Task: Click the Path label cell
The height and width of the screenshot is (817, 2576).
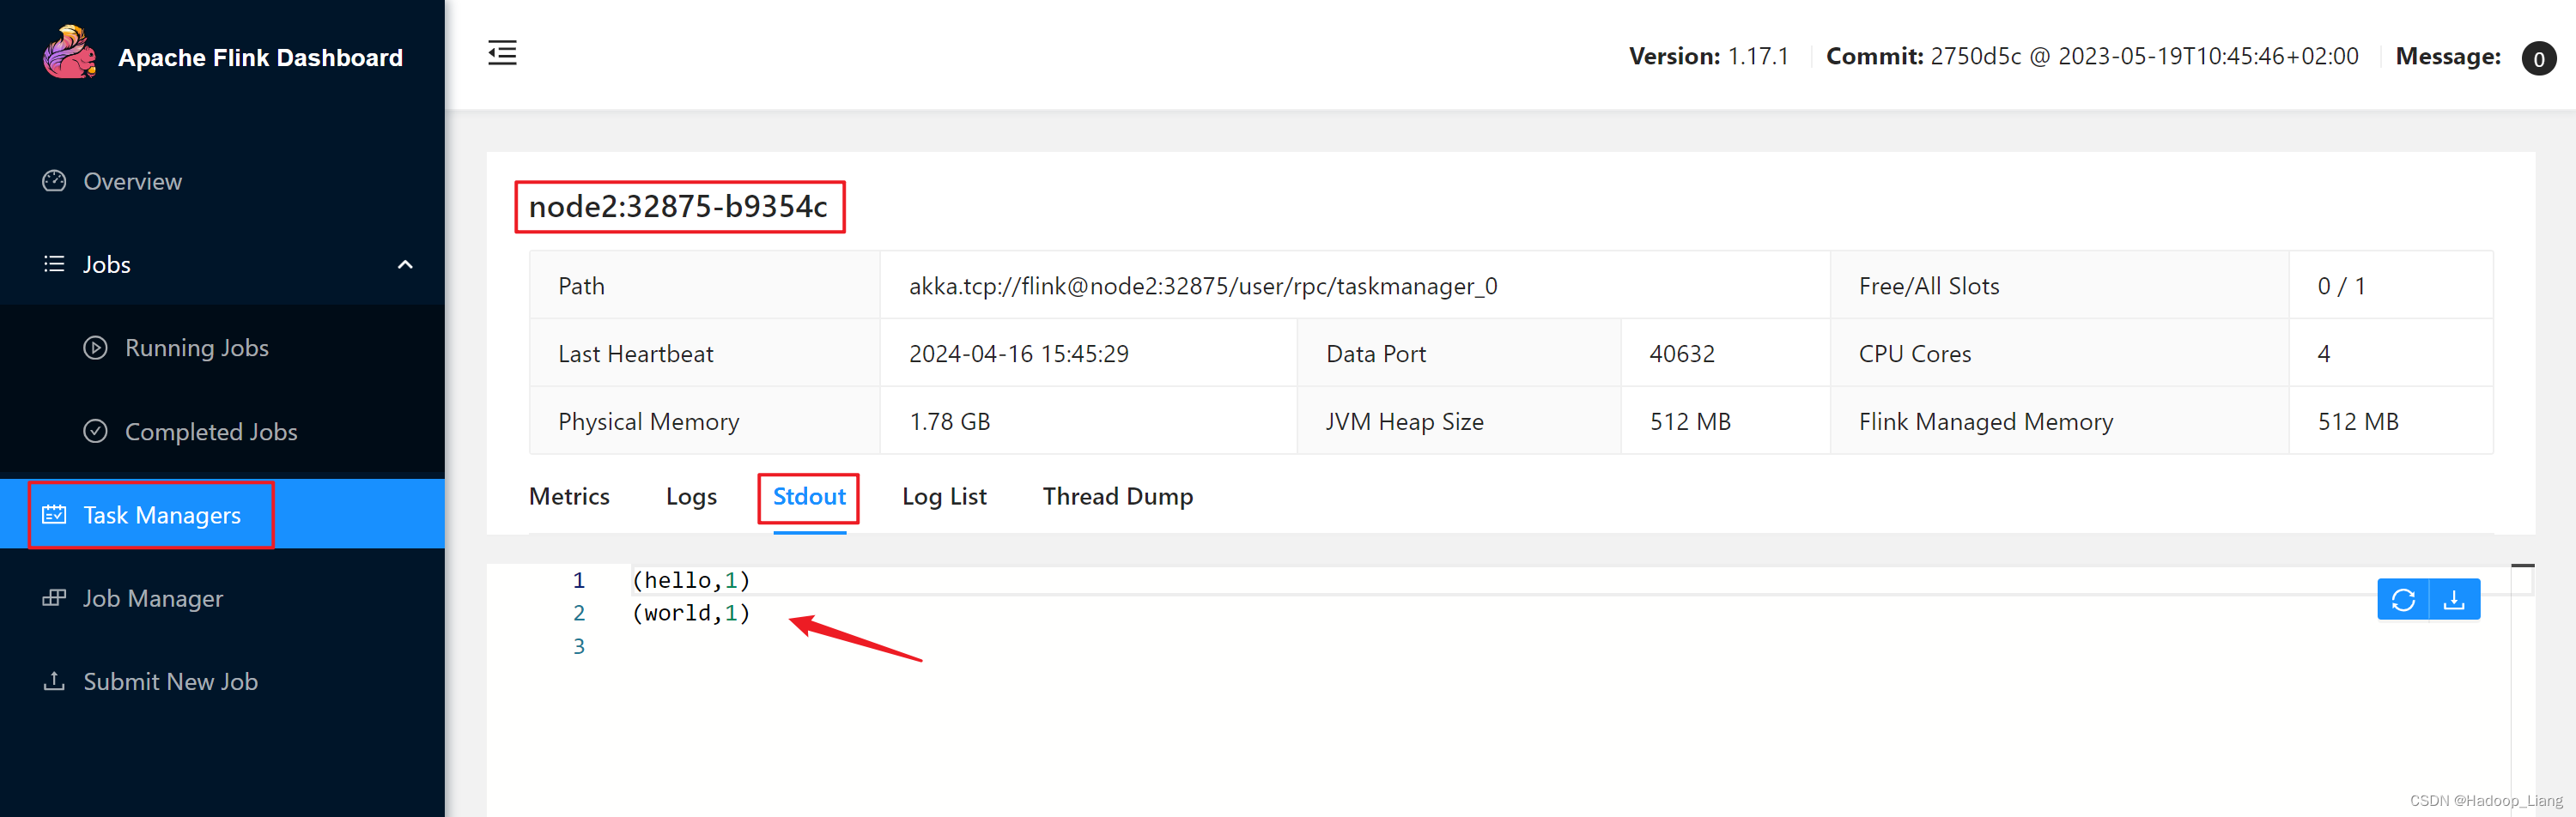Action: click(705, 286)
